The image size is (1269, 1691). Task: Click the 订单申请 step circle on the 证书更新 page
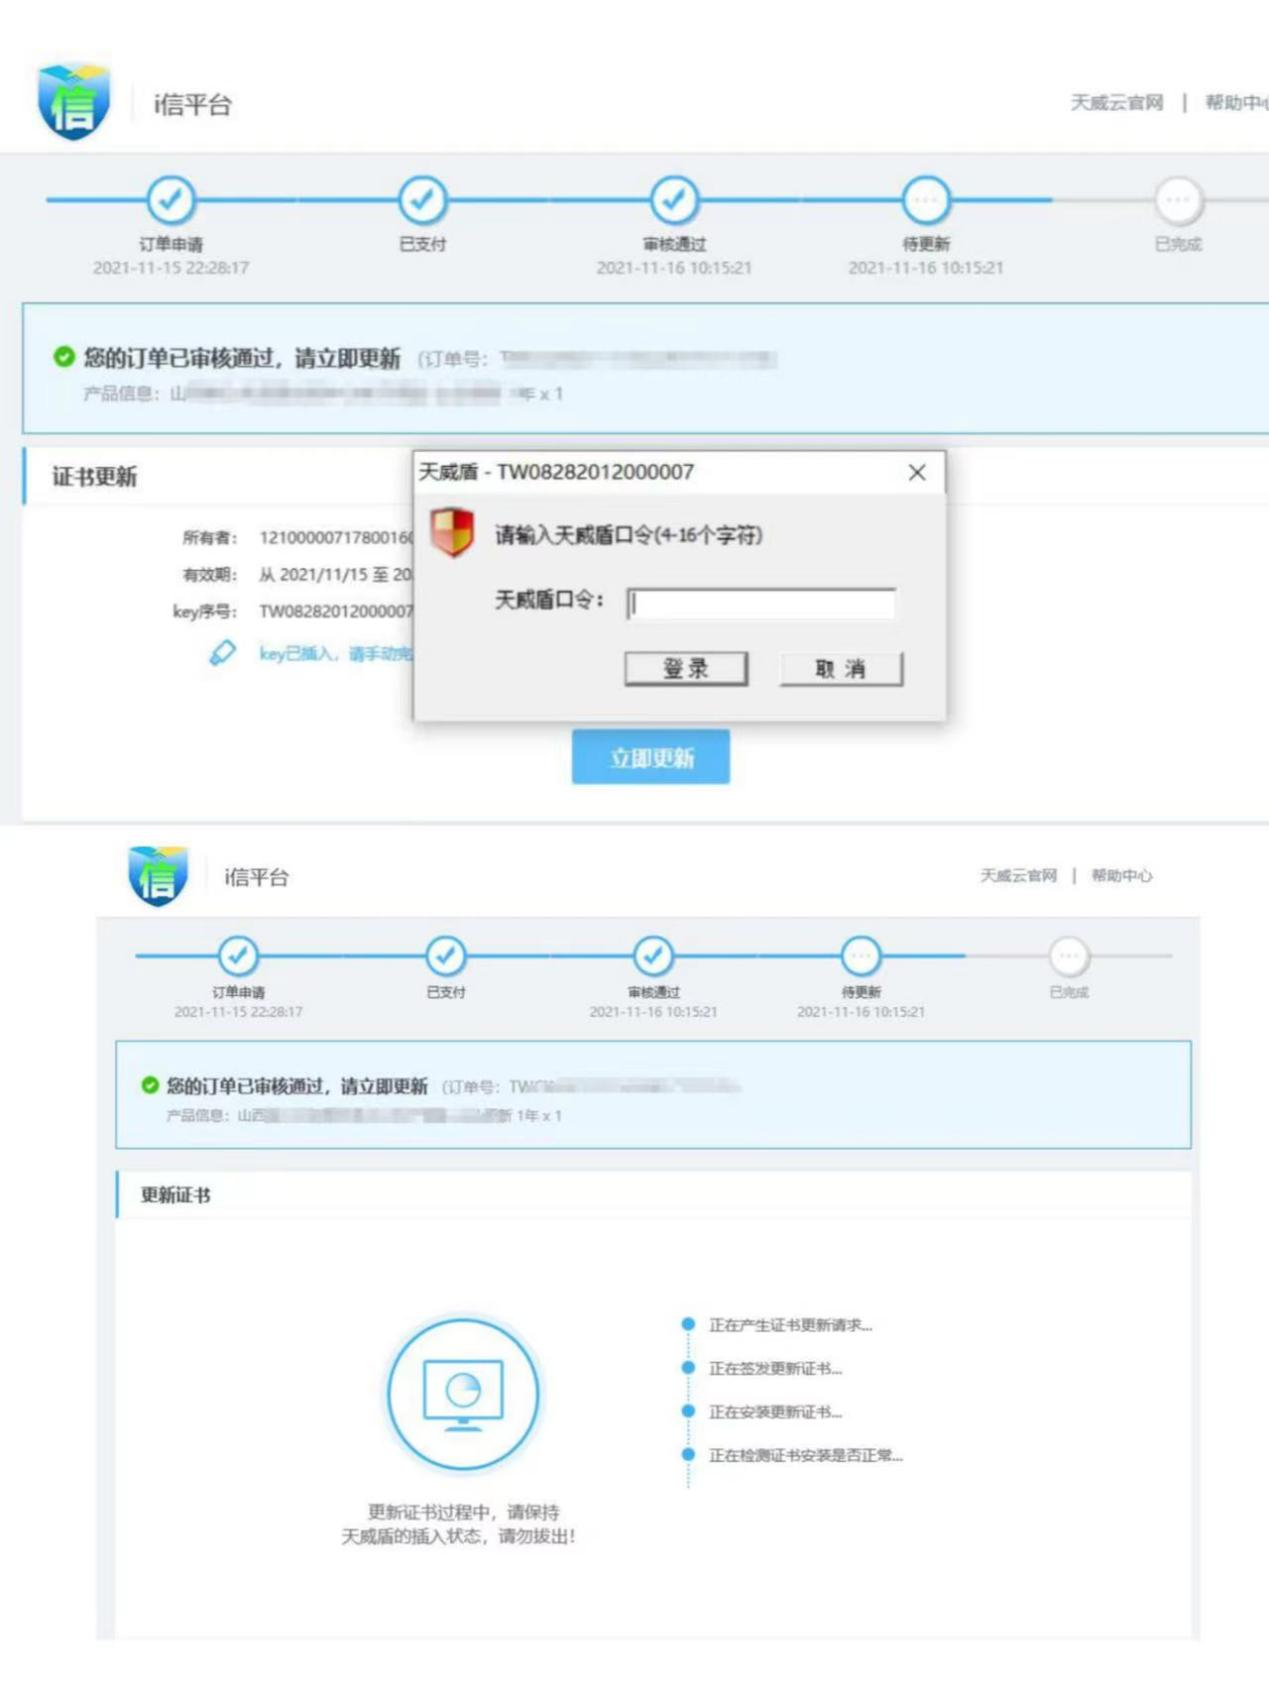171,200
